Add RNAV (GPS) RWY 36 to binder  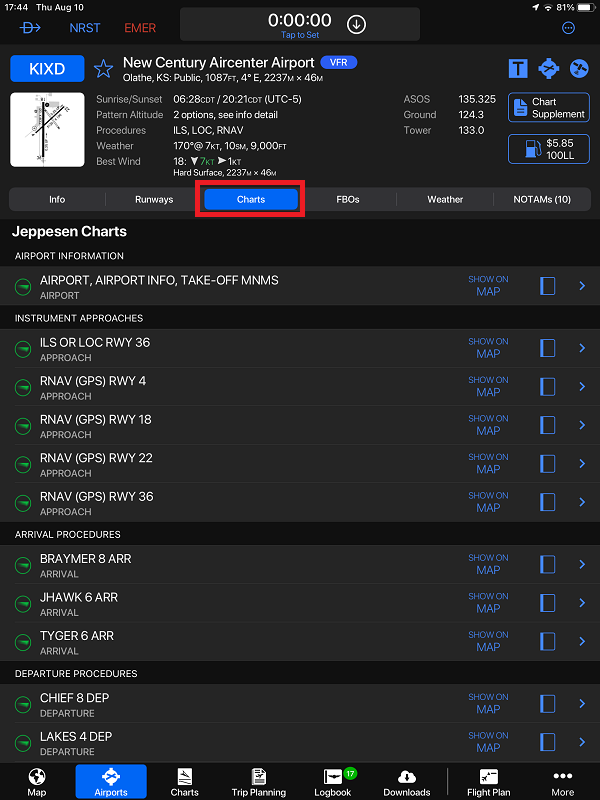pyautogui.click(x=547, y=502)
